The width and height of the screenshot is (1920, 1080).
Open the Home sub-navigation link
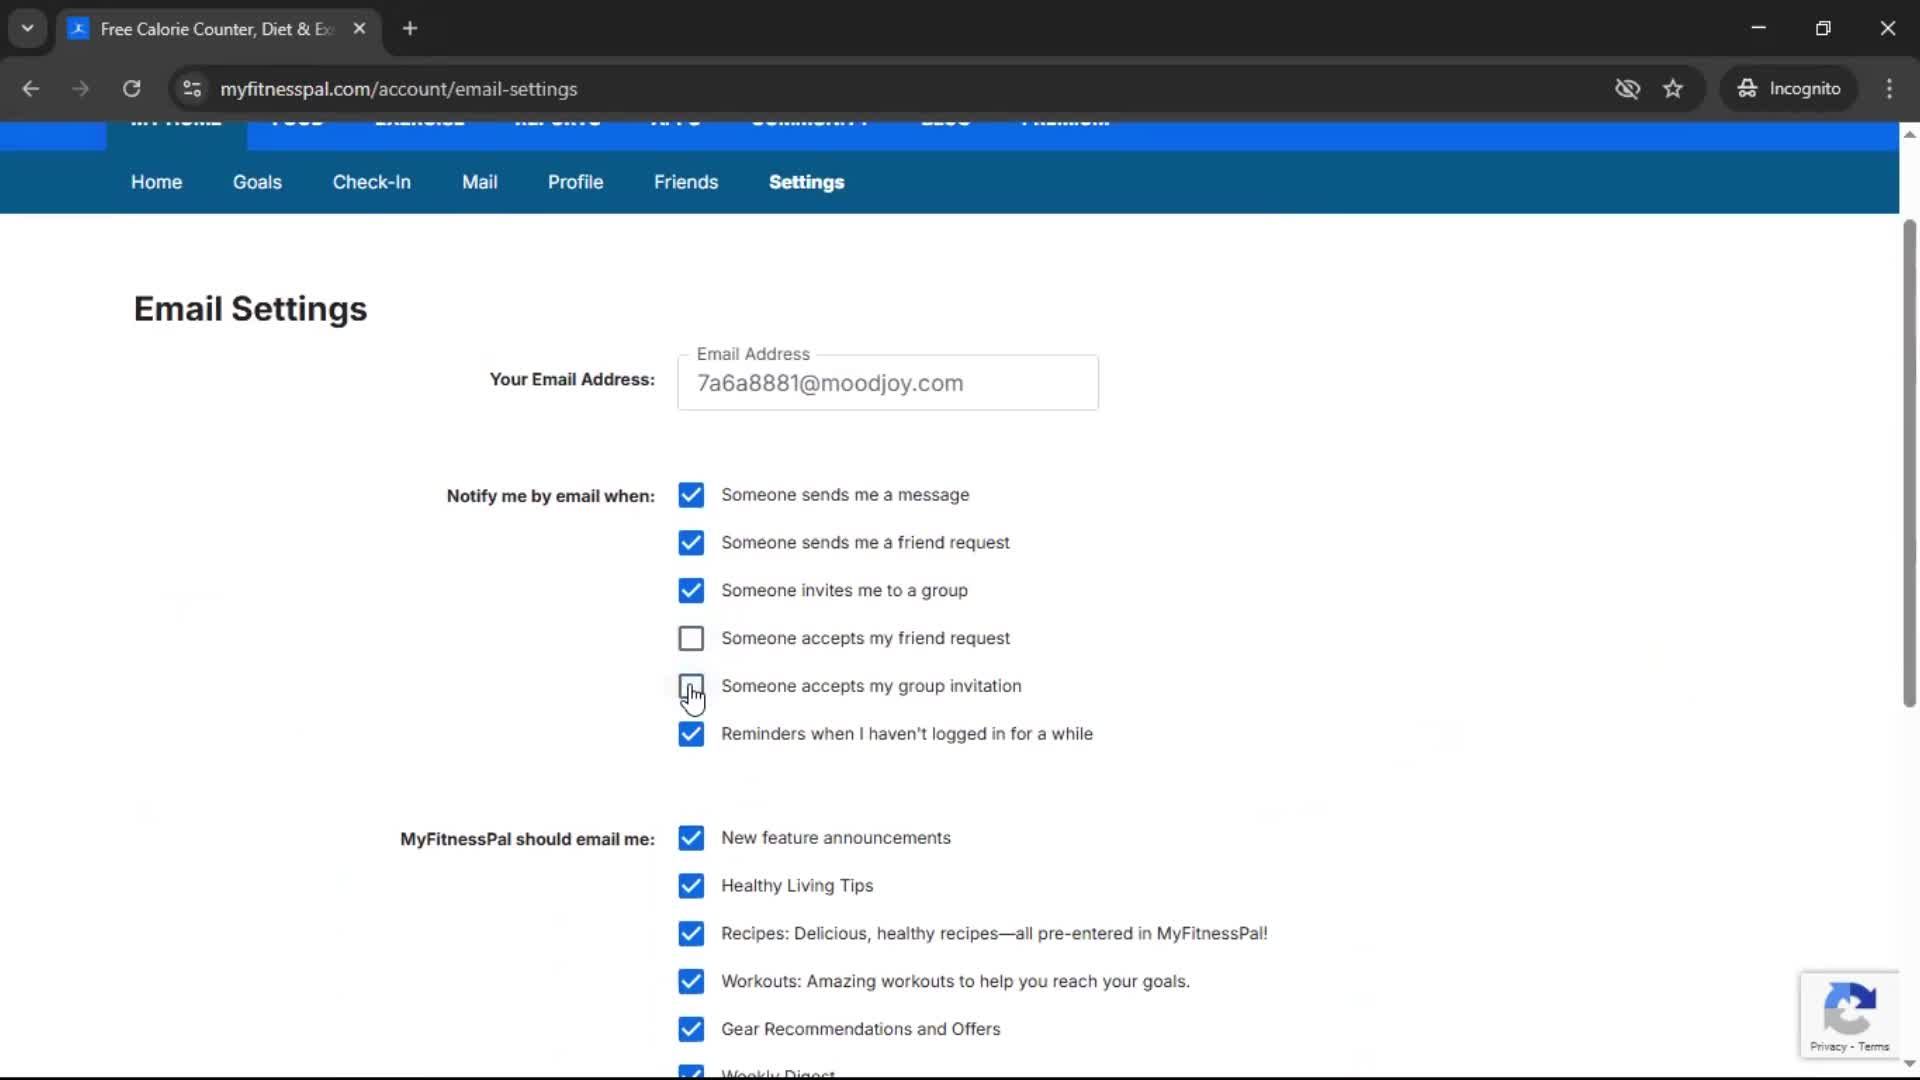click(156, 182)
